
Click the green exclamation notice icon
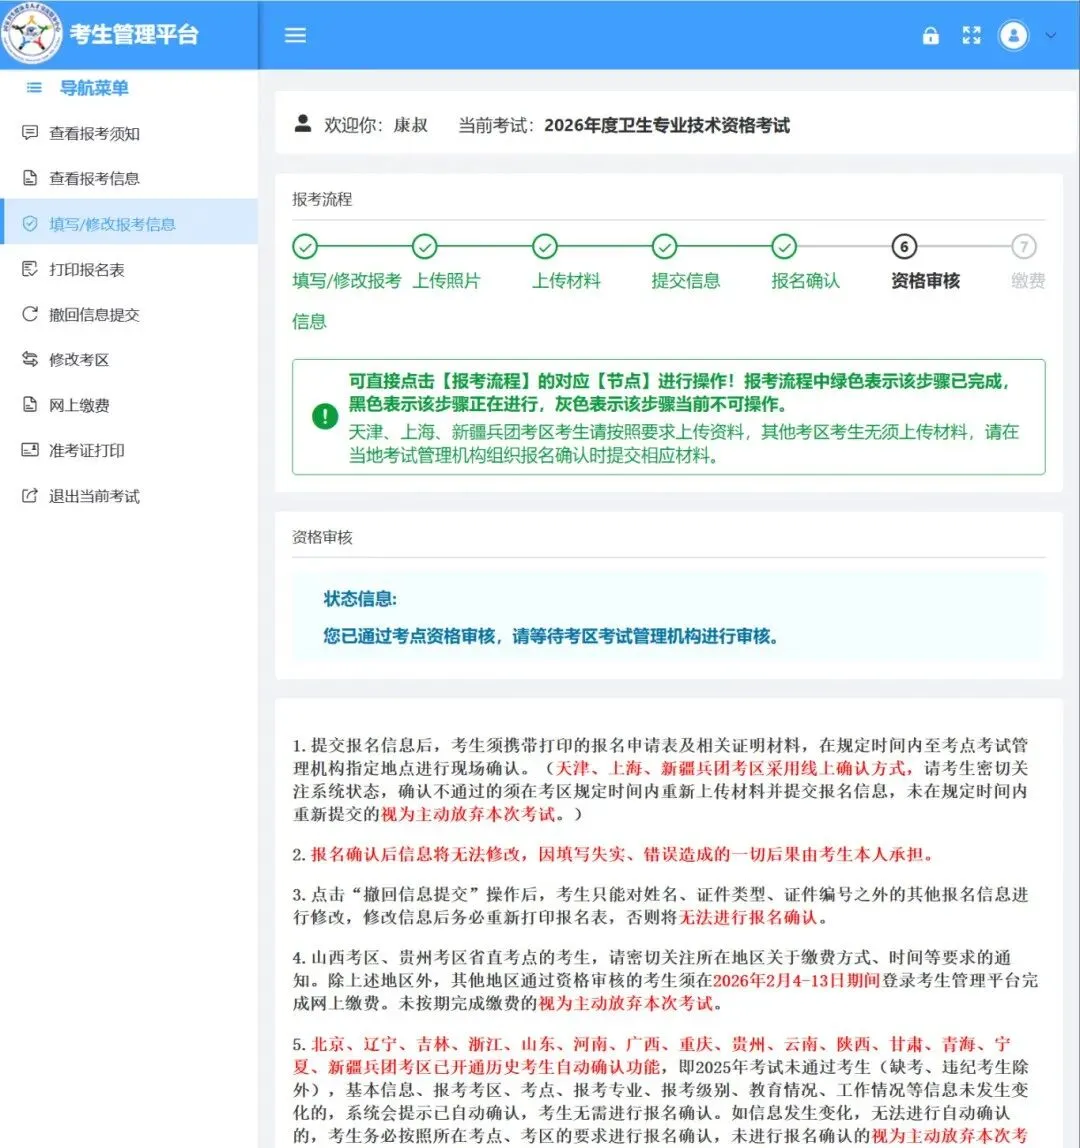tap(325, 417)
